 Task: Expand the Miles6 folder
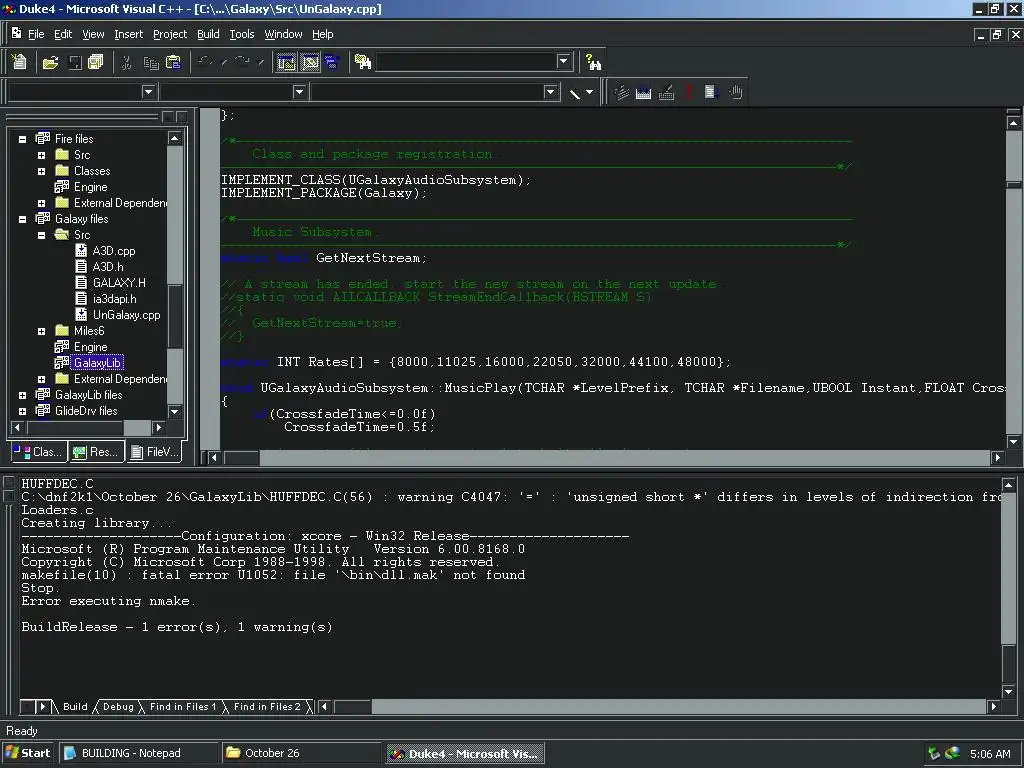pyautogui.click(x=41, y=331)
